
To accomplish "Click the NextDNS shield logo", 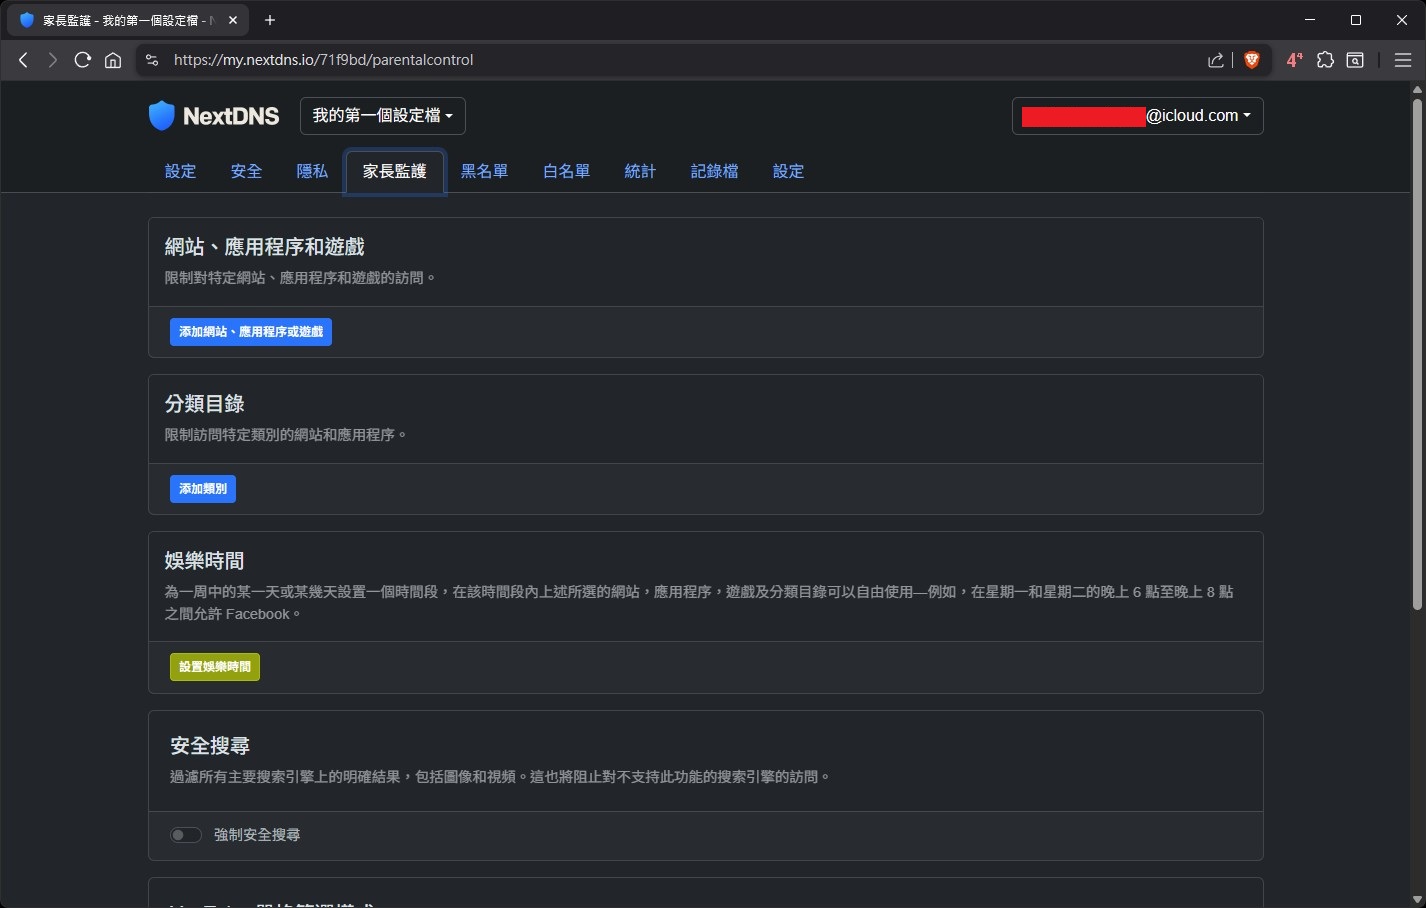I will coord(161,116).
